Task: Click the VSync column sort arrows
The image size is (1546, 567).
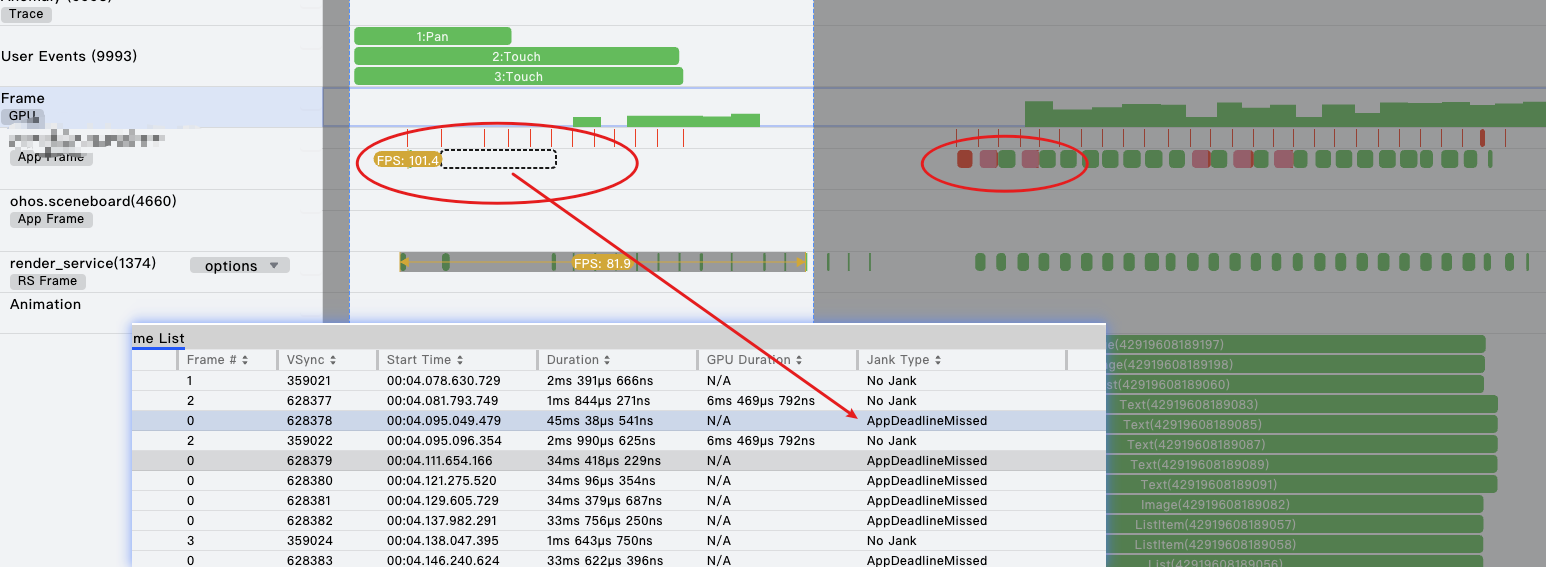Action: (x=332, y=360)
